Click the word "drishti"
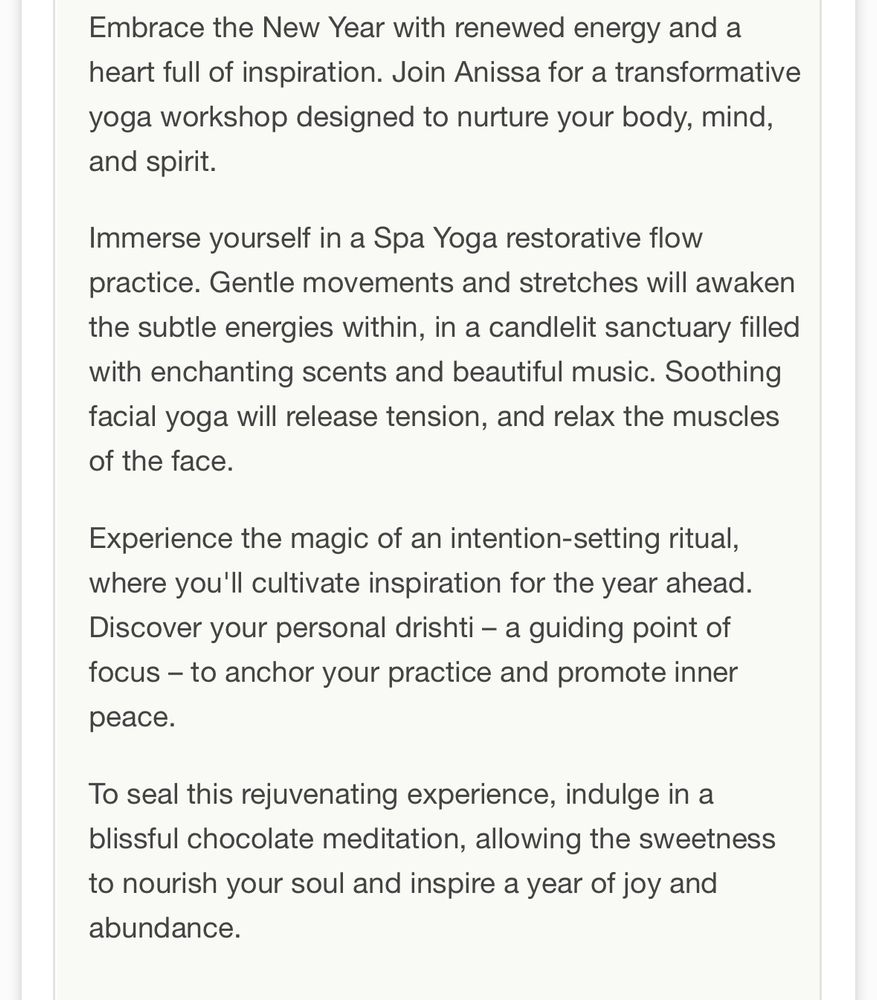877x1000 pixels. pos(434,629)
